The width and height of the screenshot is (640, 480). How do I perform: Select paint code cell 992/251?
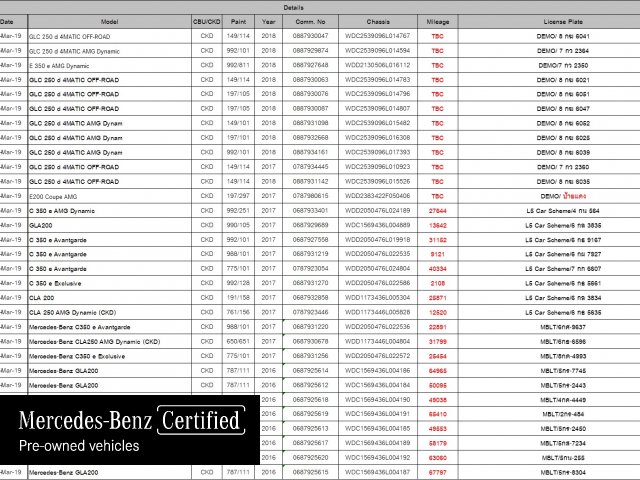point(238,211)
